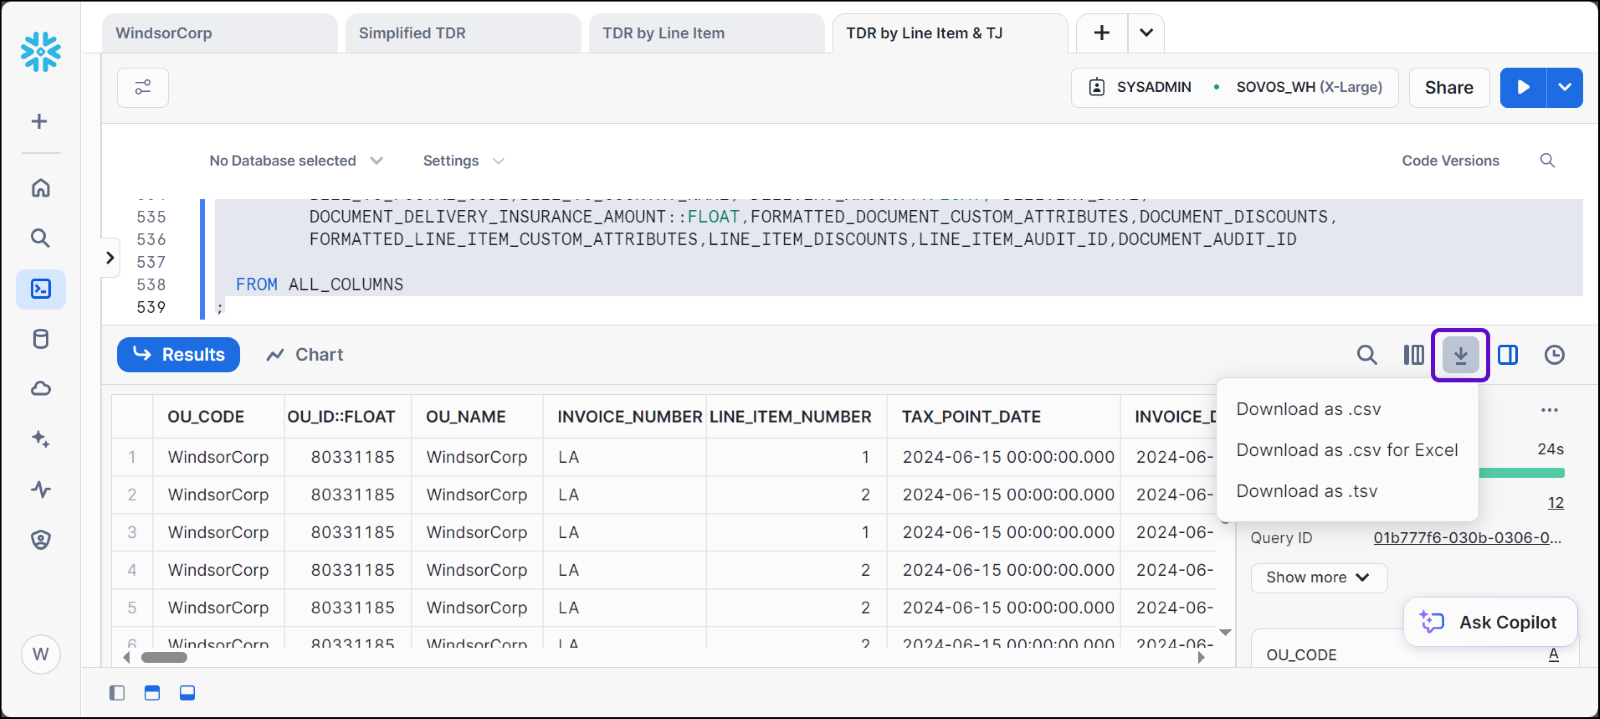Toggle the query details side panel

pyautogui.click(x=1507, y=355)
